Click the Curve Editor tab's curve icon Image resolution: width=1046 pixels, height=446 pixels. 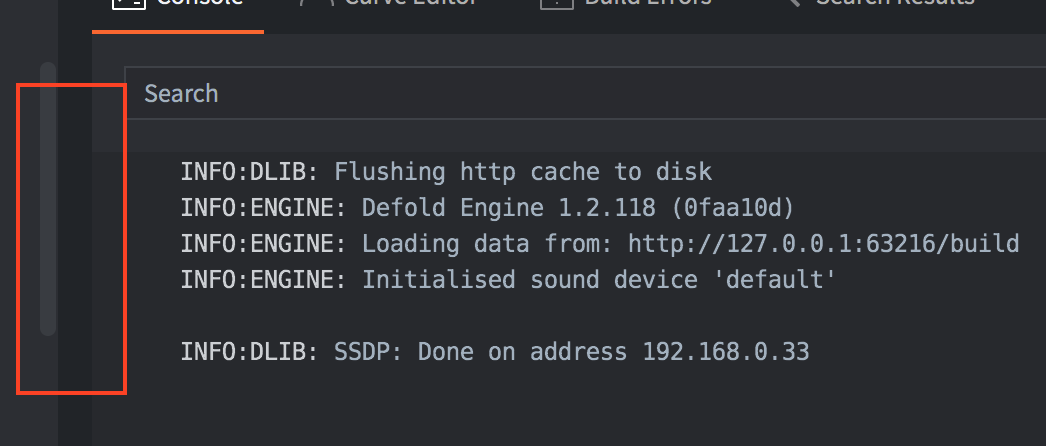[316, 3]
